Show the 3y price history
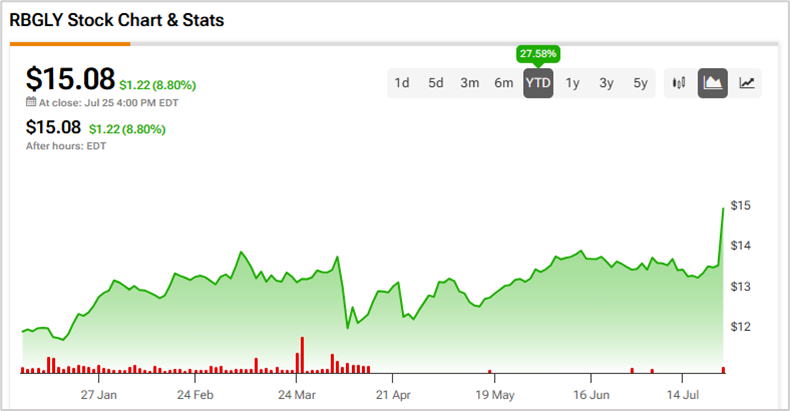 click(x=606, y=83)
